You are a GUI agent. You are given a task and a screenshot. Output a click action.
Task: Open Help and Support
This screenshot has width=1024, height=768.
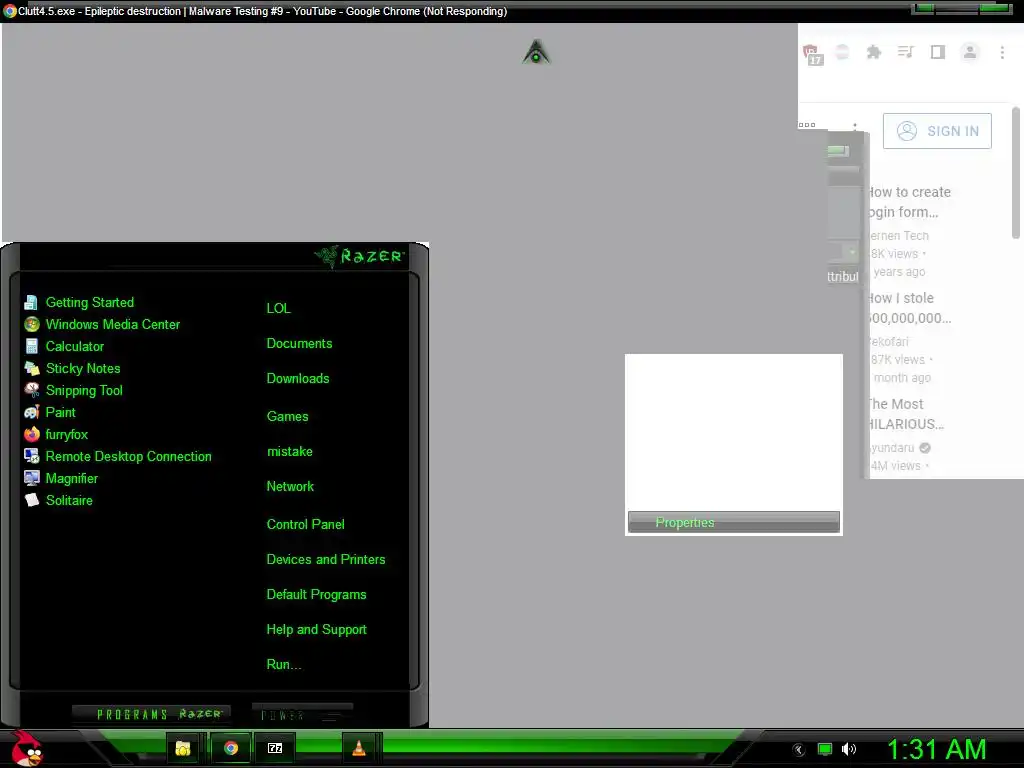point(316,630)
